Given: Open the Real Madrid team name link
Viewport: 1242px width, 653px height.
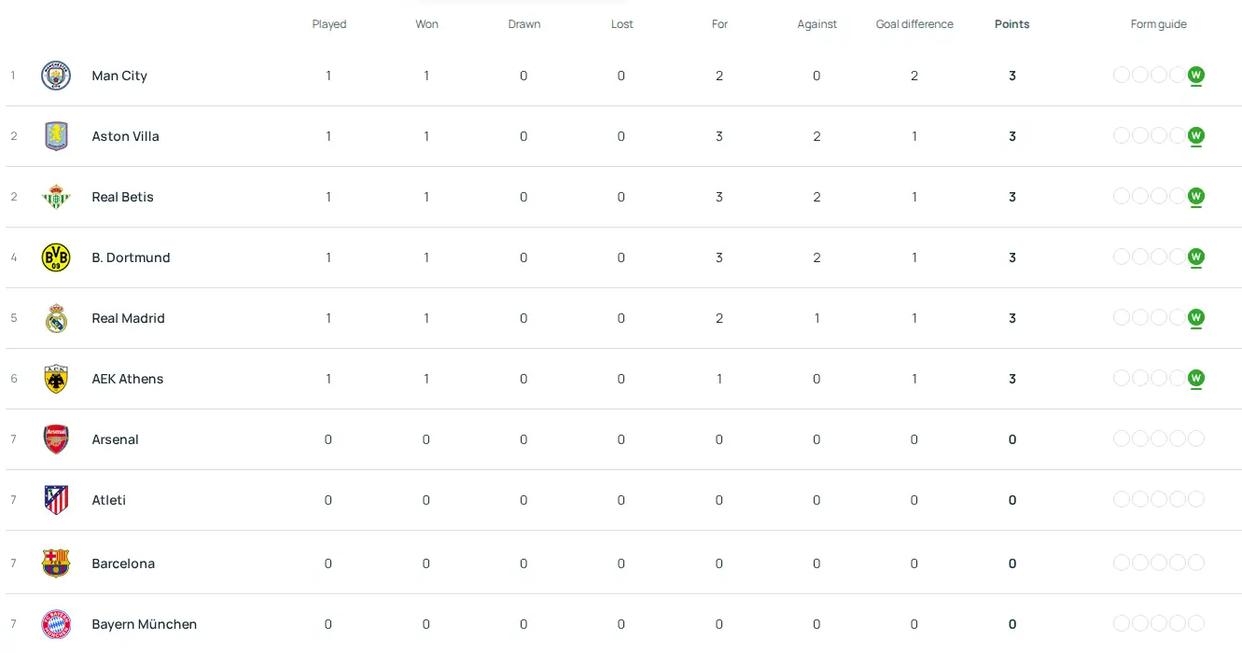Looking at the screenshot, I should [x=128, y=318].
